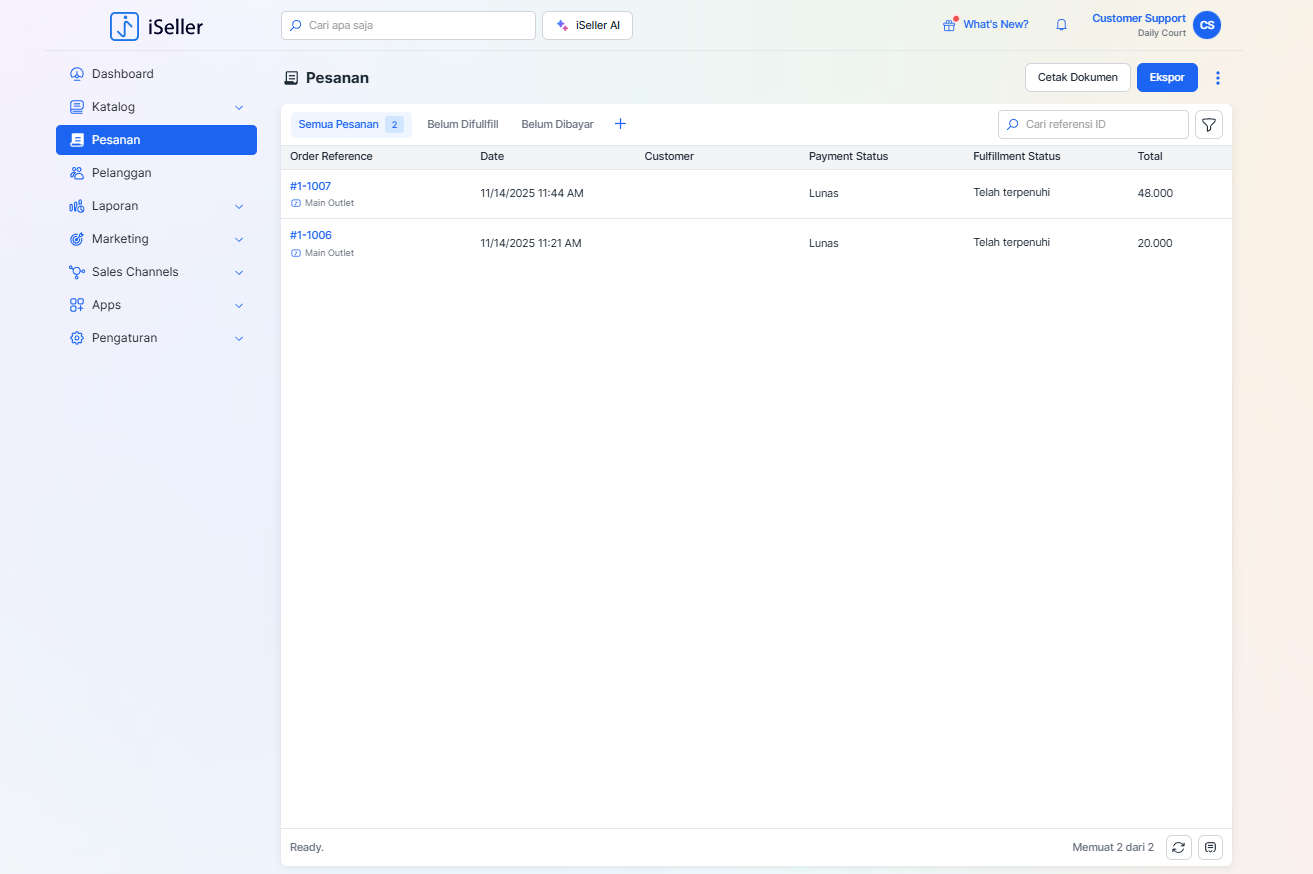Open the notes icon in footer
1313x874 pixels.
click(x=1210, y=848)
